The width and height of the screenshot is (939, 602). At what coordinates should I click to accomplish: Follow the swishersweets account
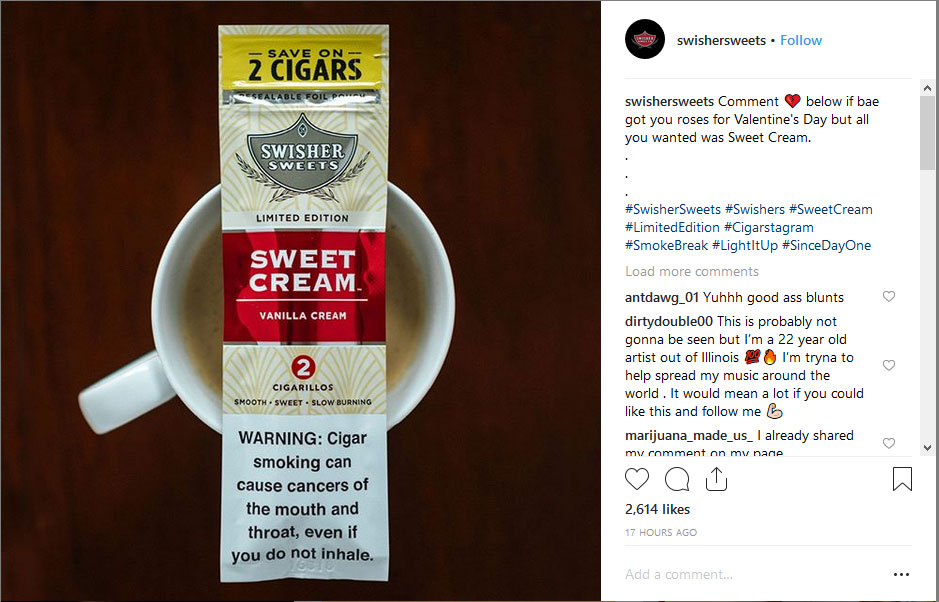tap(801, 40)
